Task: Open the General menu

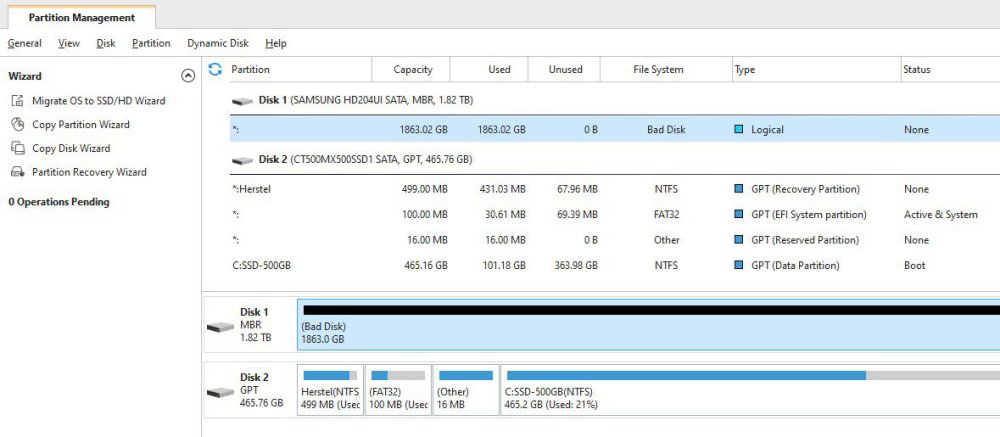Action: click(x=24, y=43)
